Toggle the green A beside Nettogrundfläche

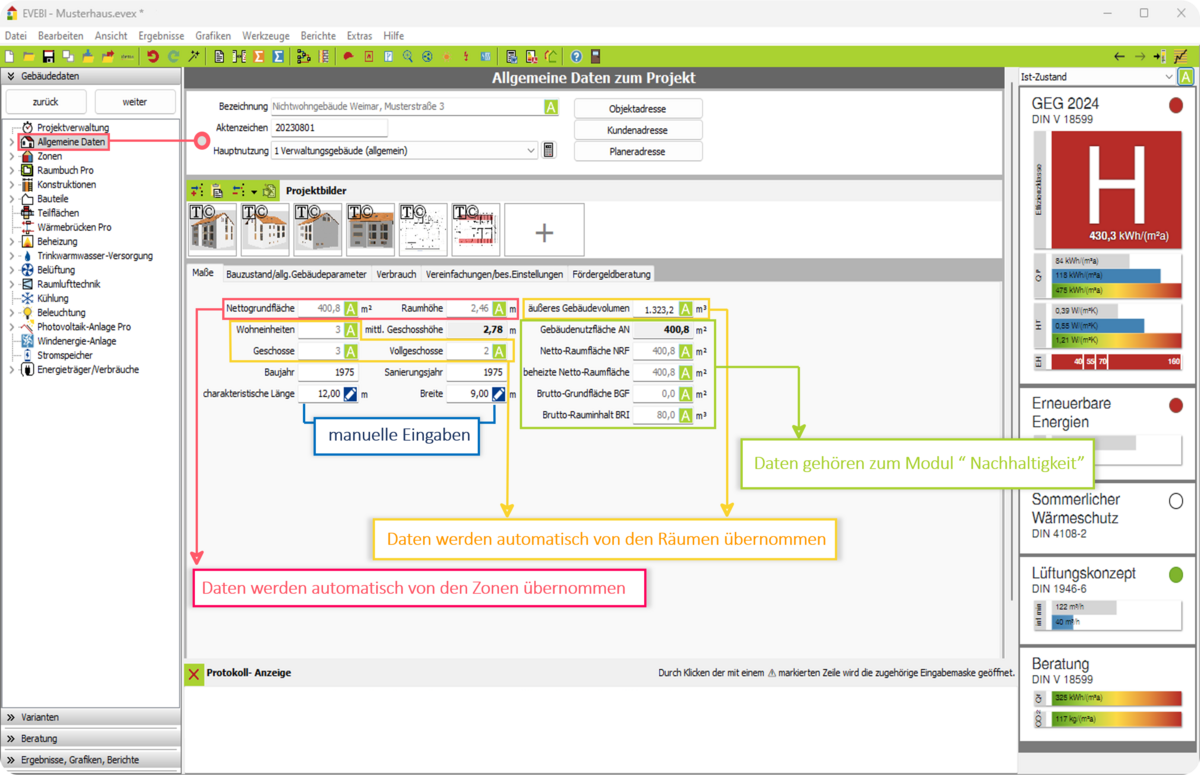pos(351,309)
